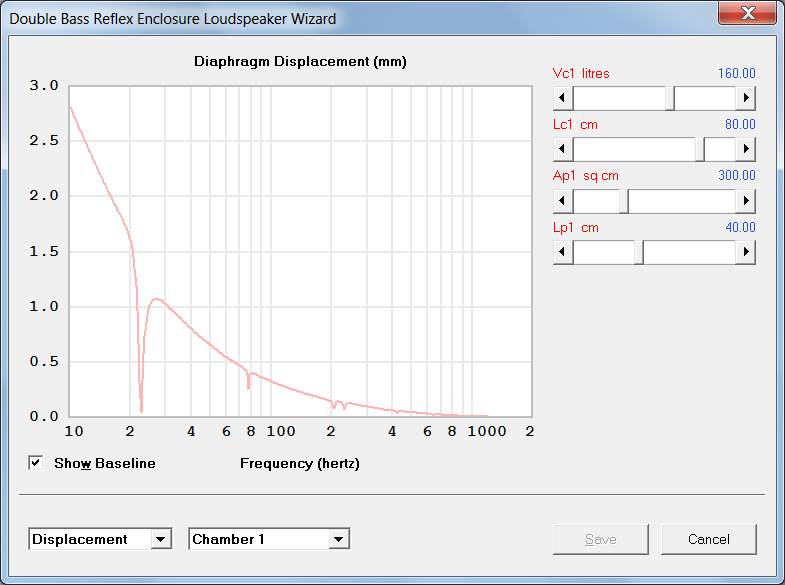Click the Vc1 slider track right of thumb
Viewport: 785px width, 585px height.
pyautogui.click(x=705, y=98)
